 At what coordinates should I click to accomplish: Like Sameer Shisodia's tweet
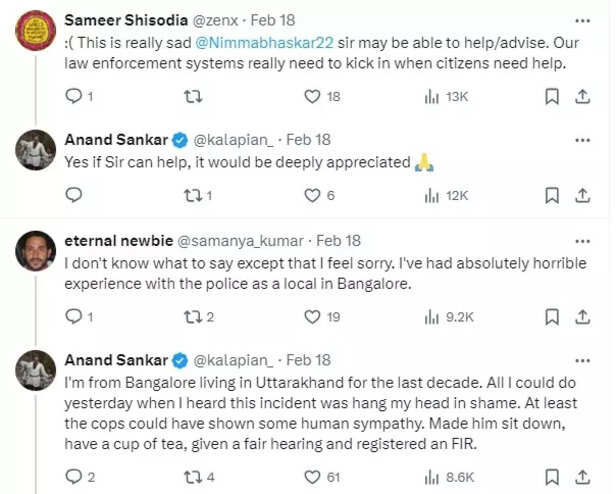313,96
